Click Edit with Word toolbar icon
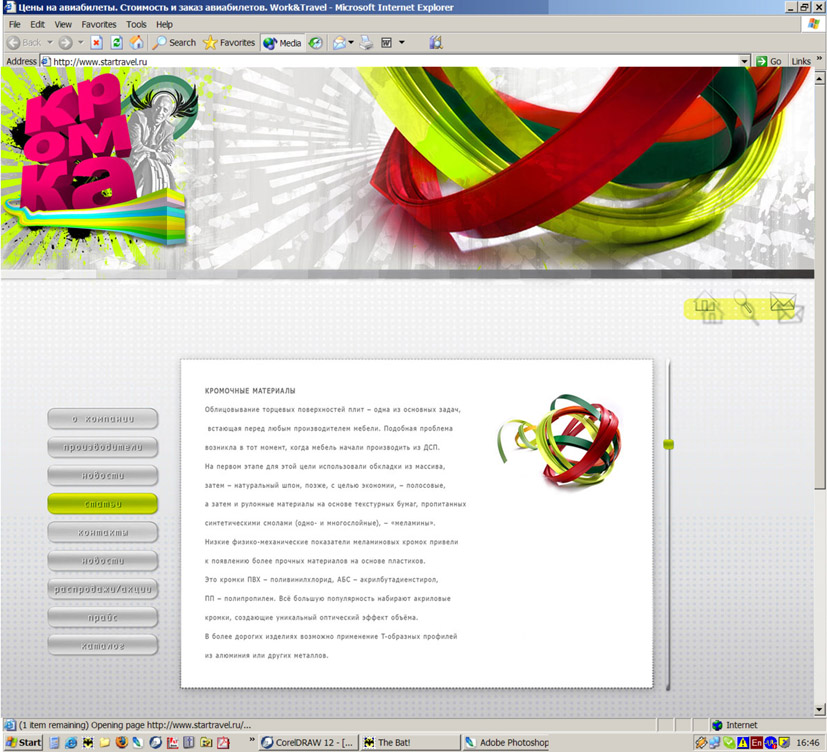This screenshot has width=827, height=752. coord(387,43)
